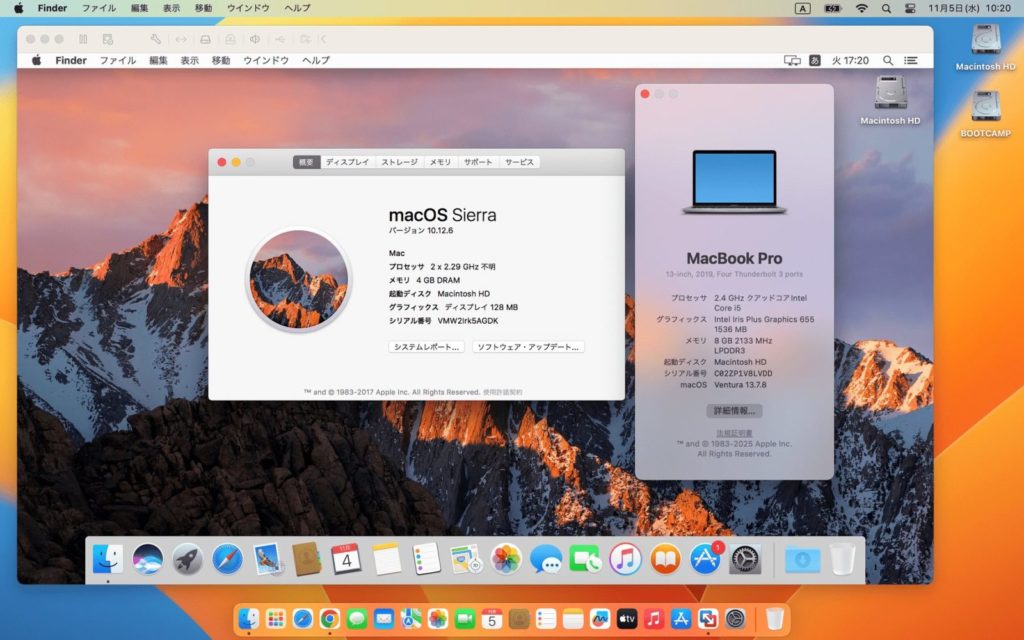
Task: Click VMware Fusion icon in the Ventura dock
Action: (708, 618)
